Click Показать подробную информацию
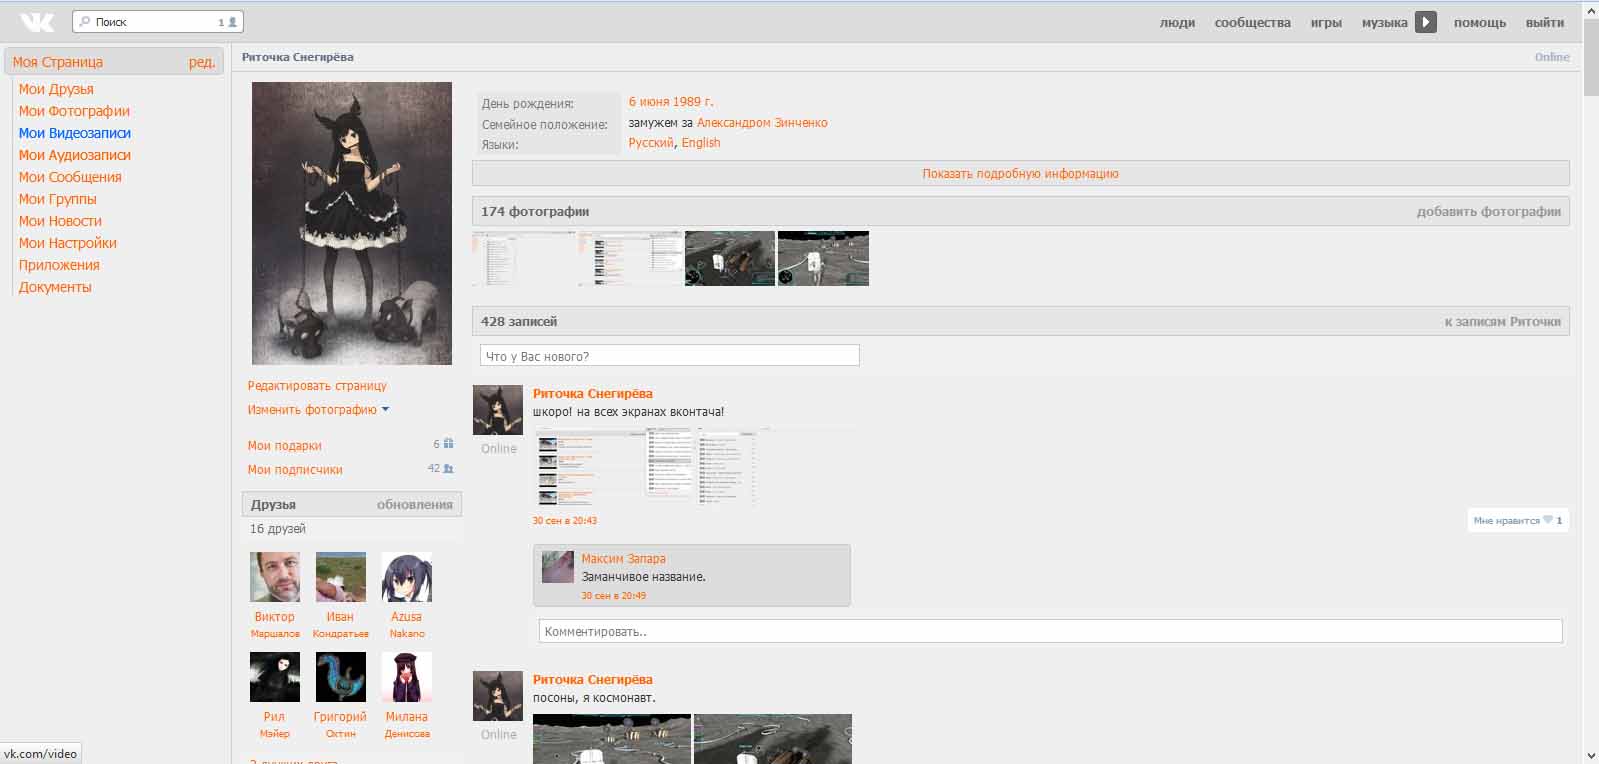 (x=1021, y=174)
